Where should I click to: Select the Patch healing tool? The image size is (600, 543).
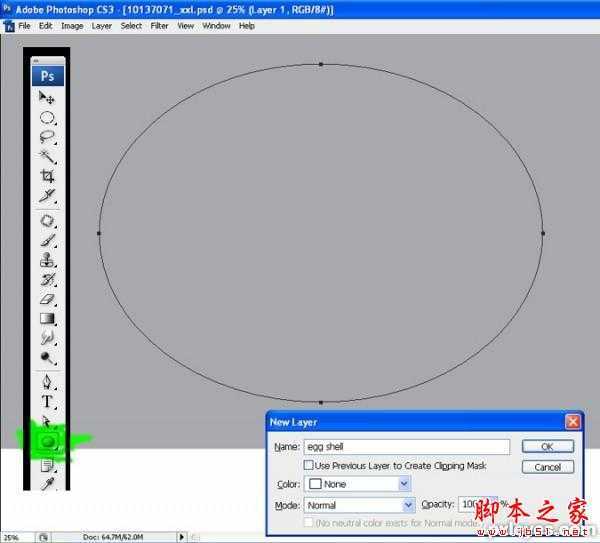point(47,221)
